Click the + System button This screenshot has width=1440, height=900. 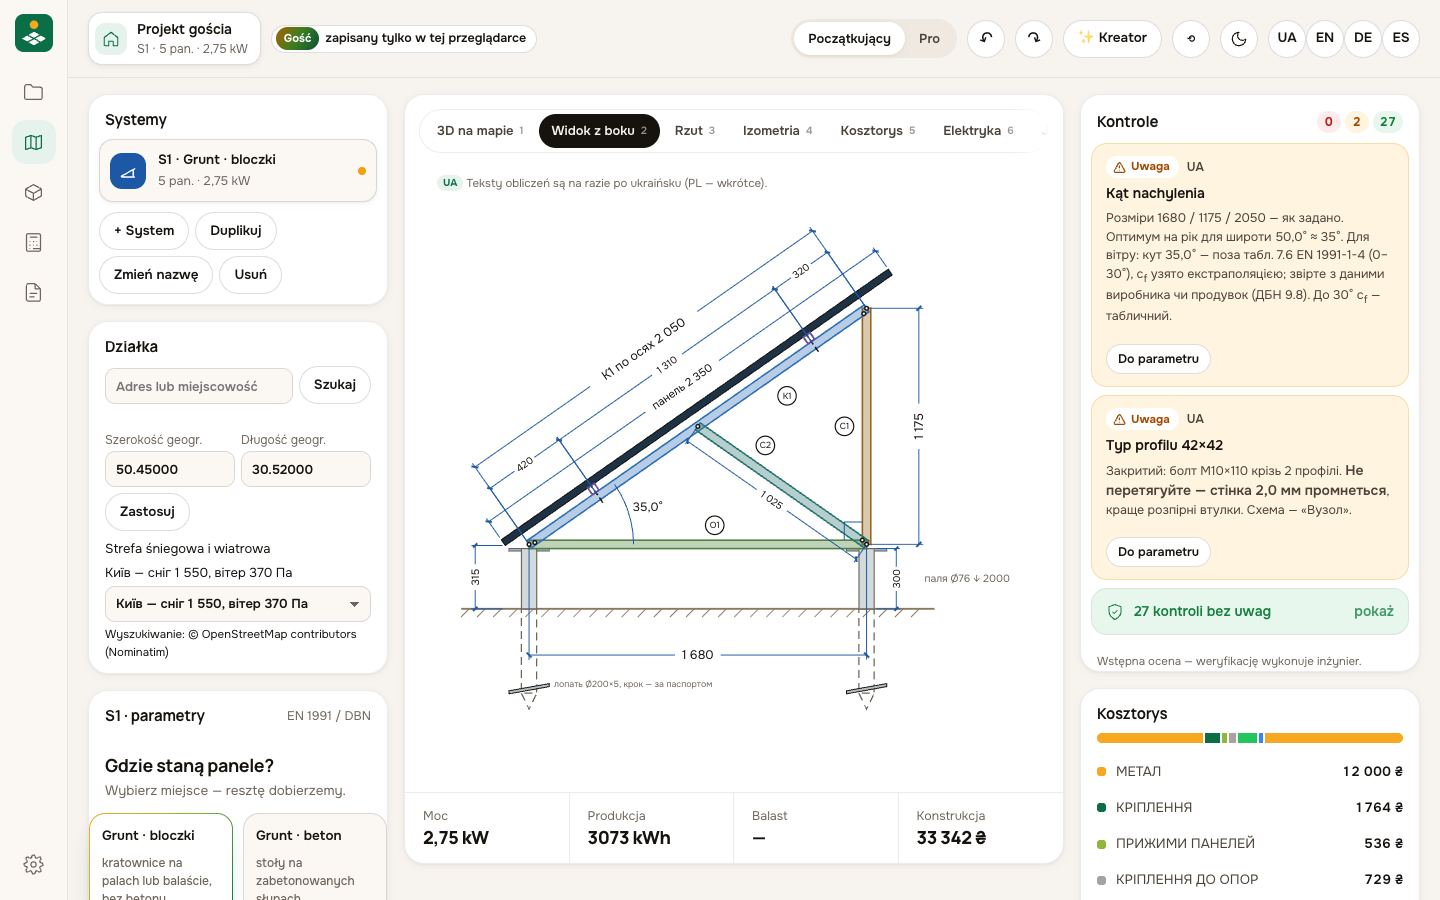144,231
